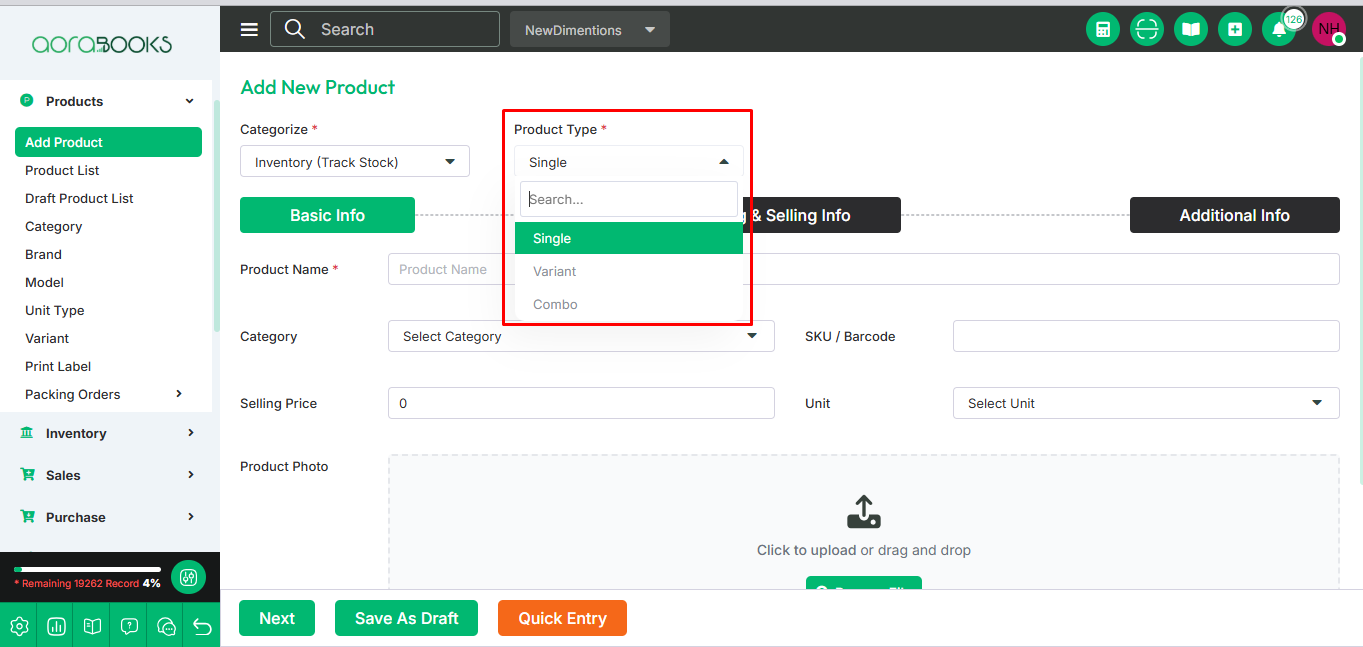Click the round sliders icon near record counter
Image resolution: width=1363 pixels, height=647 pixels.
point(188,577)
